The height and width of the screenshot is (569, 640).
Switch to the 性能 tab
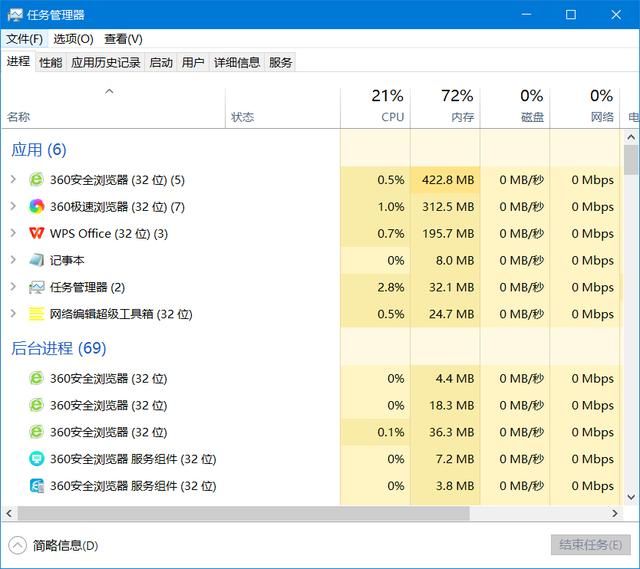tap(51, 62)
